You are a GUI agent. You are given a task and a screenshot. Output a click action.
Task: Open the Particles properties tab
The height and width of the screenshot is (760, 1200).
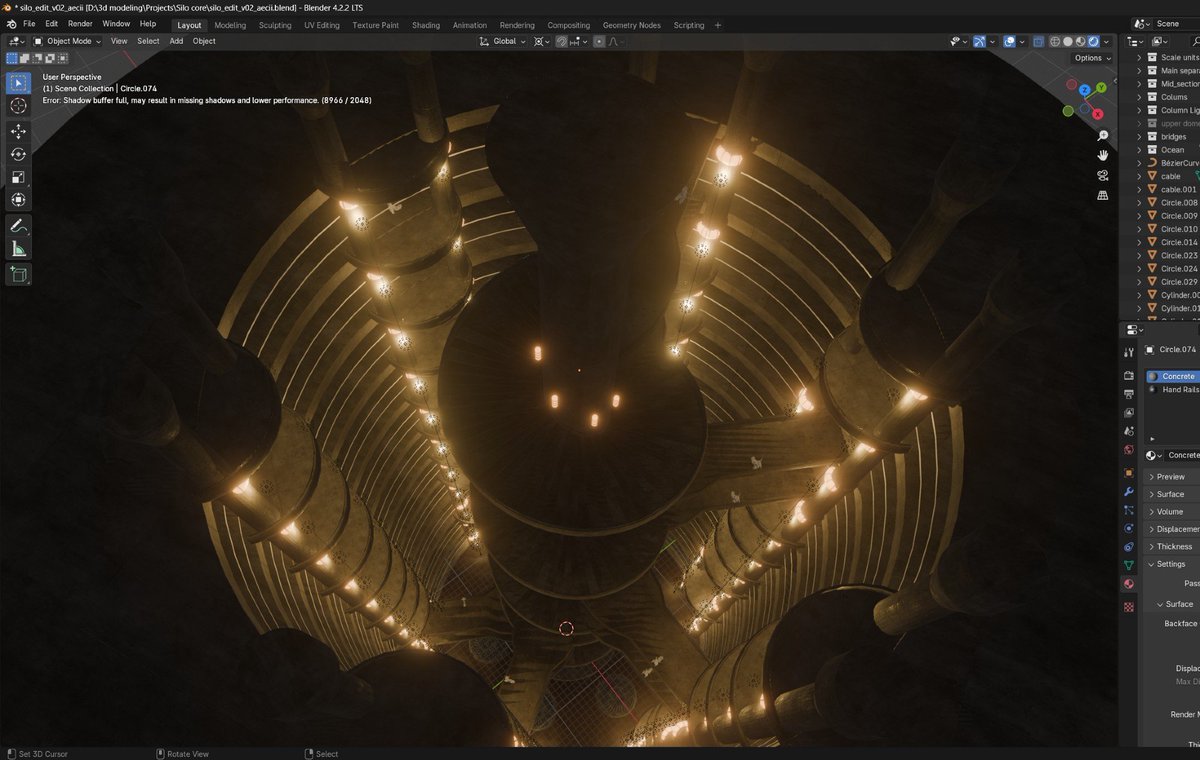click(1129, 510)
